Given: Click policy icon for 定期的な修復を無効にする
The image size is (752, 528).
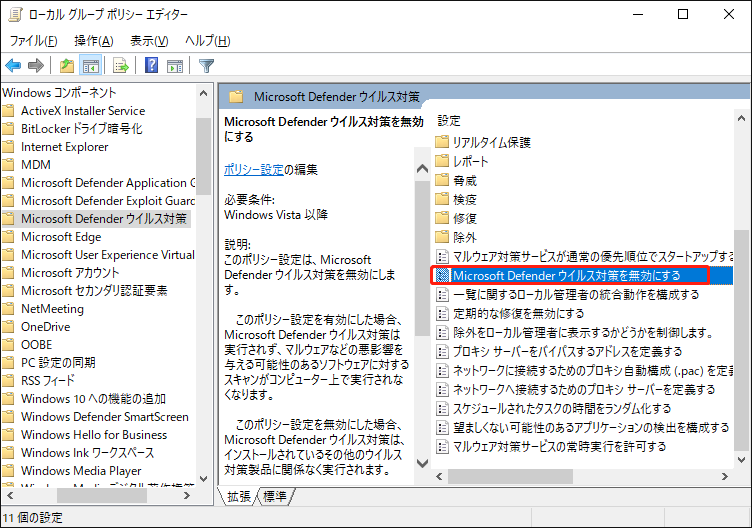Looking at the screenshot, I should (x=442, y=313).
